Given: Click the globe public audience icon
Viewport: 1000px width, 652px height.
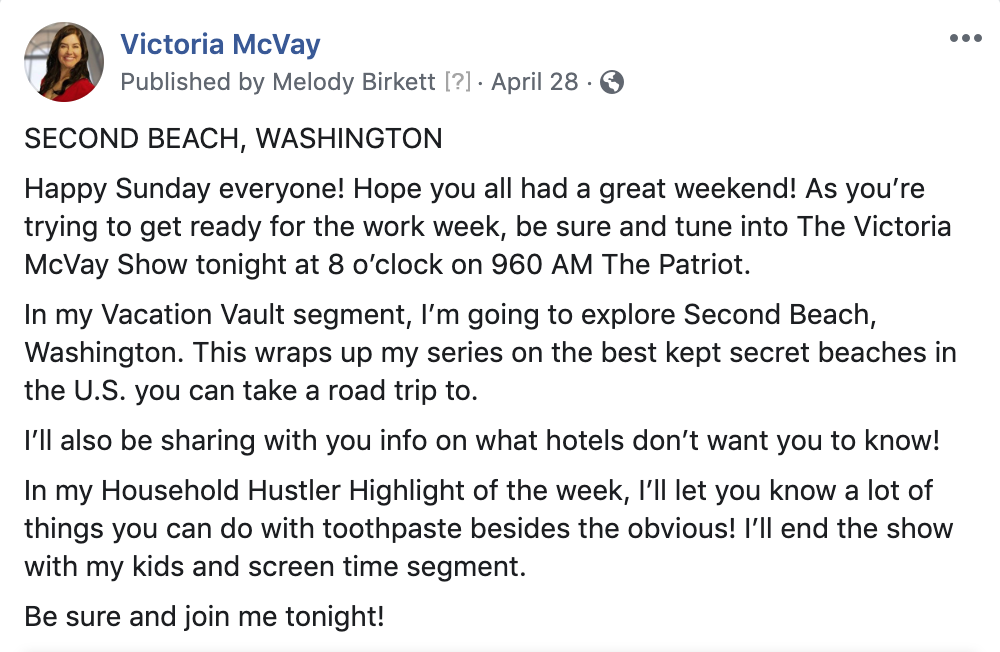Looking at the screenshot, I should pos(612,82).
